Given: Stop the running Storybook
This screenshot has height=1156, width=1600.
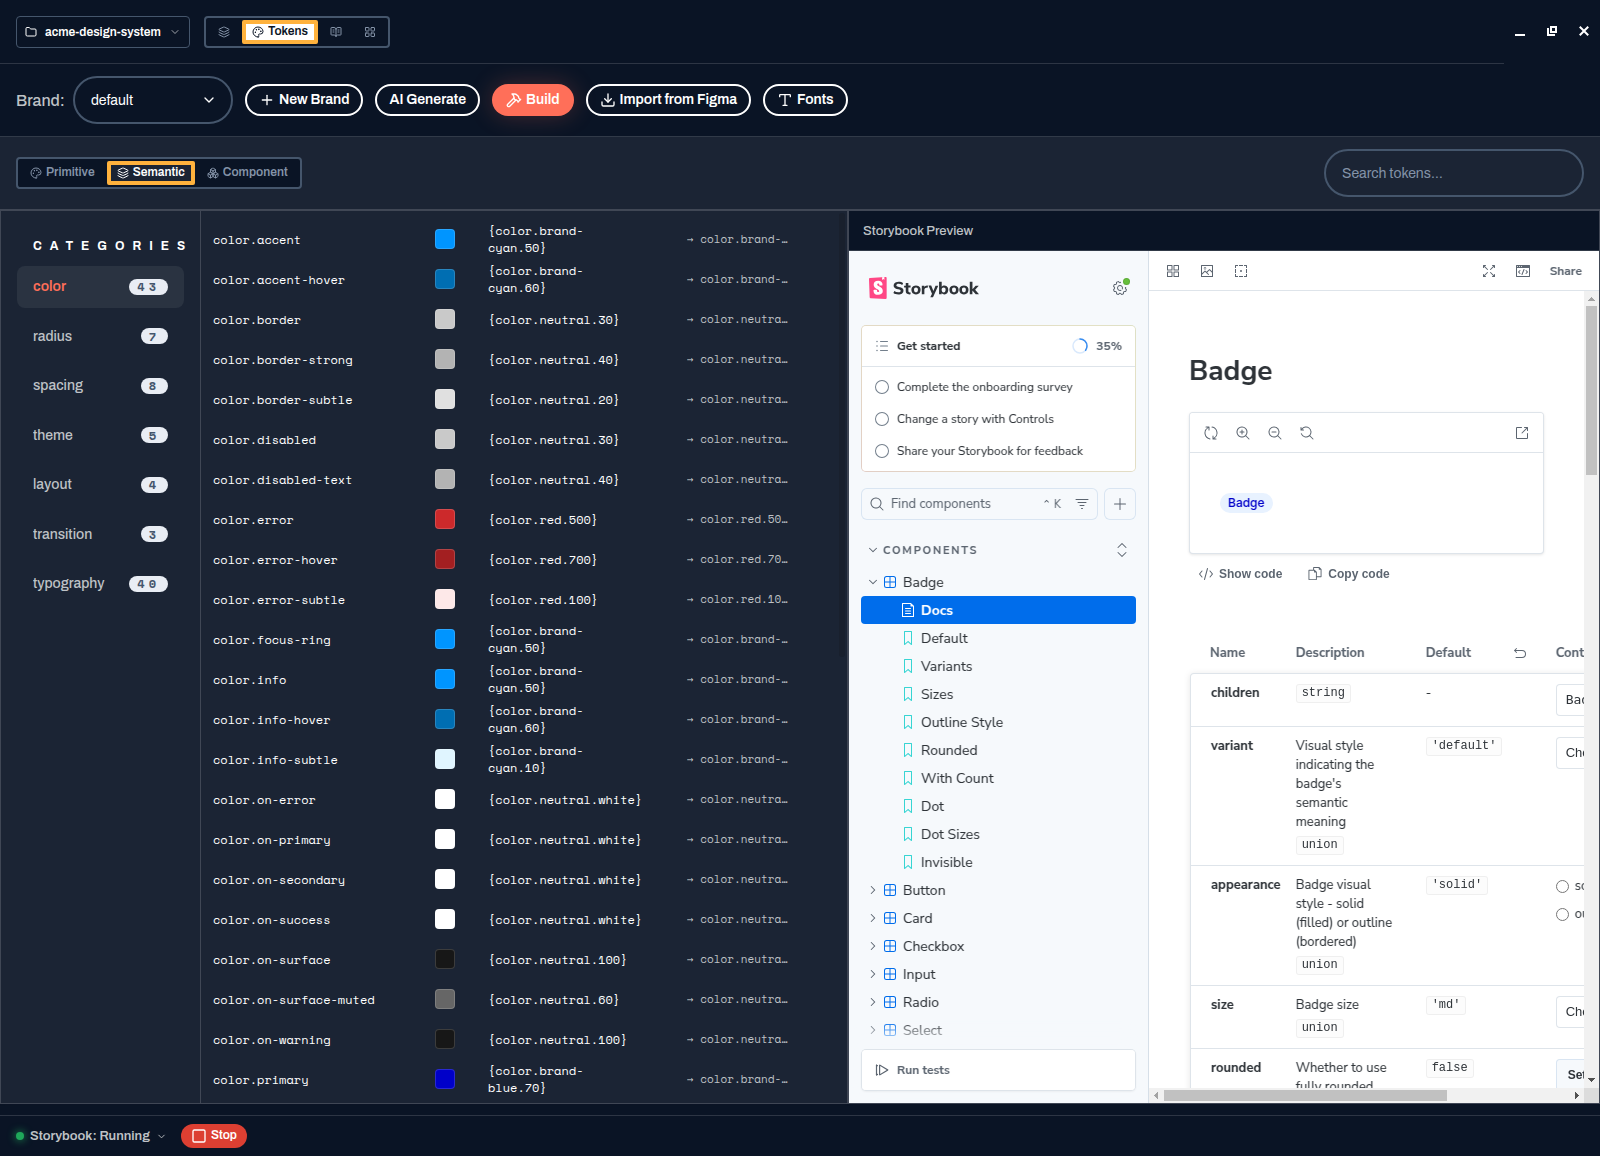Looking at the screenshot, I should [x=214, y=1136].
